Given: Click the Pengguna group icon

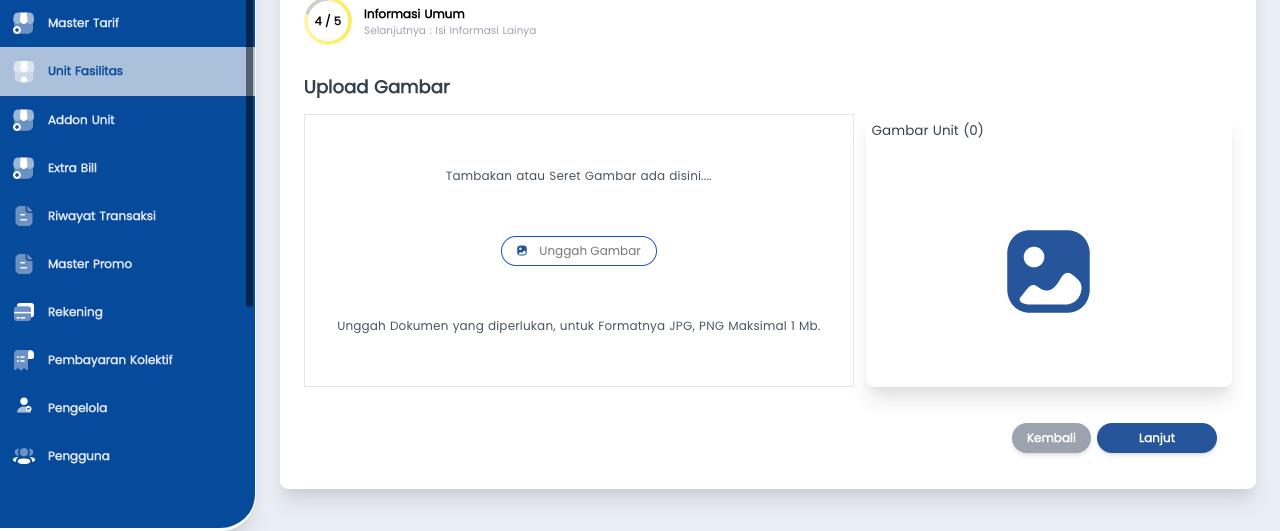Looking at the screenshot, I should click(24, 456).
